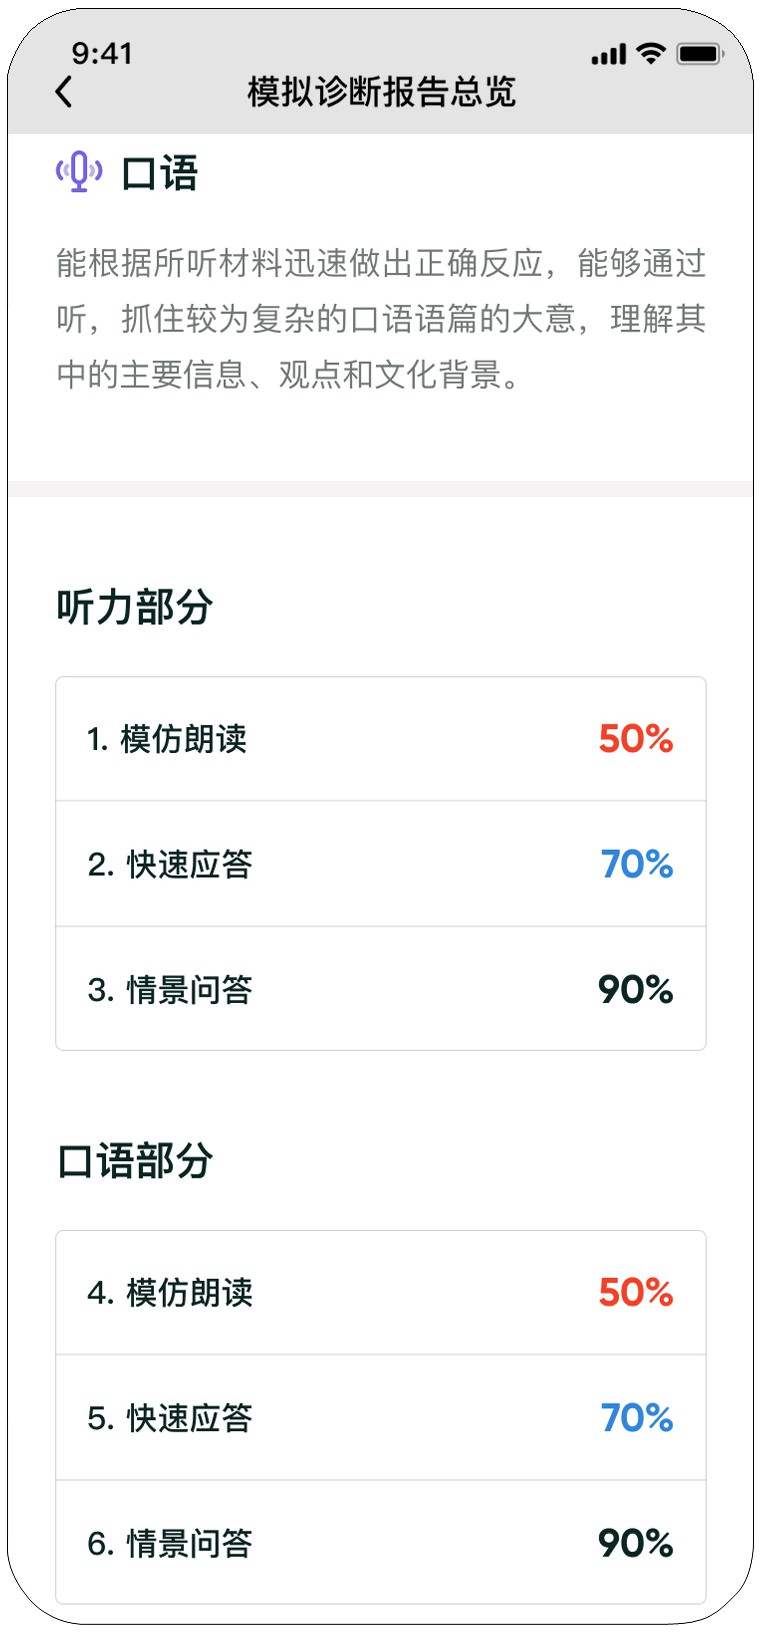Image resolution: width=761 pixels, height=1632 pixels.
Task: Click the cellular signal bars icon
Action: pyautogui.click(x=608, y=55)
